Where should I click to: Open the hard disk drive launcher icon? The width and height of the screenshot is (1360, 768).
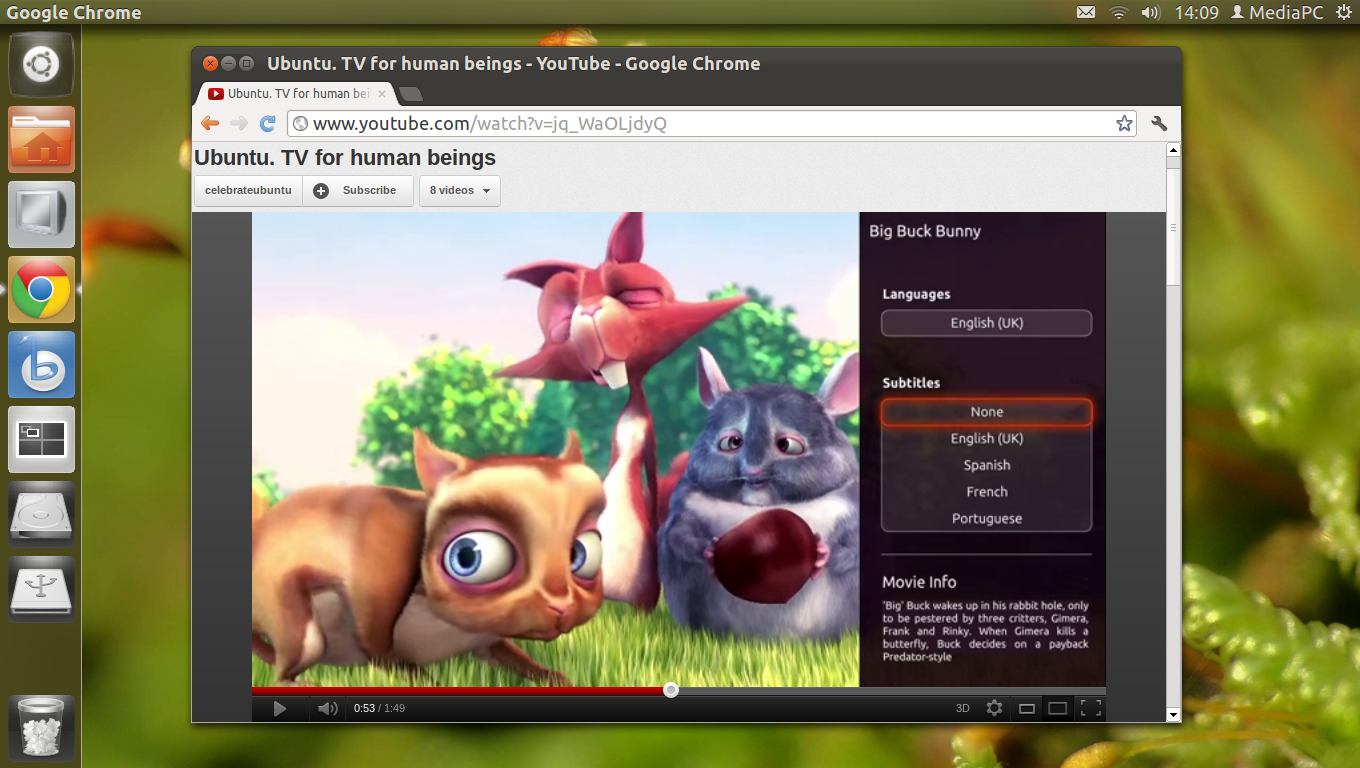pos(41,515)
